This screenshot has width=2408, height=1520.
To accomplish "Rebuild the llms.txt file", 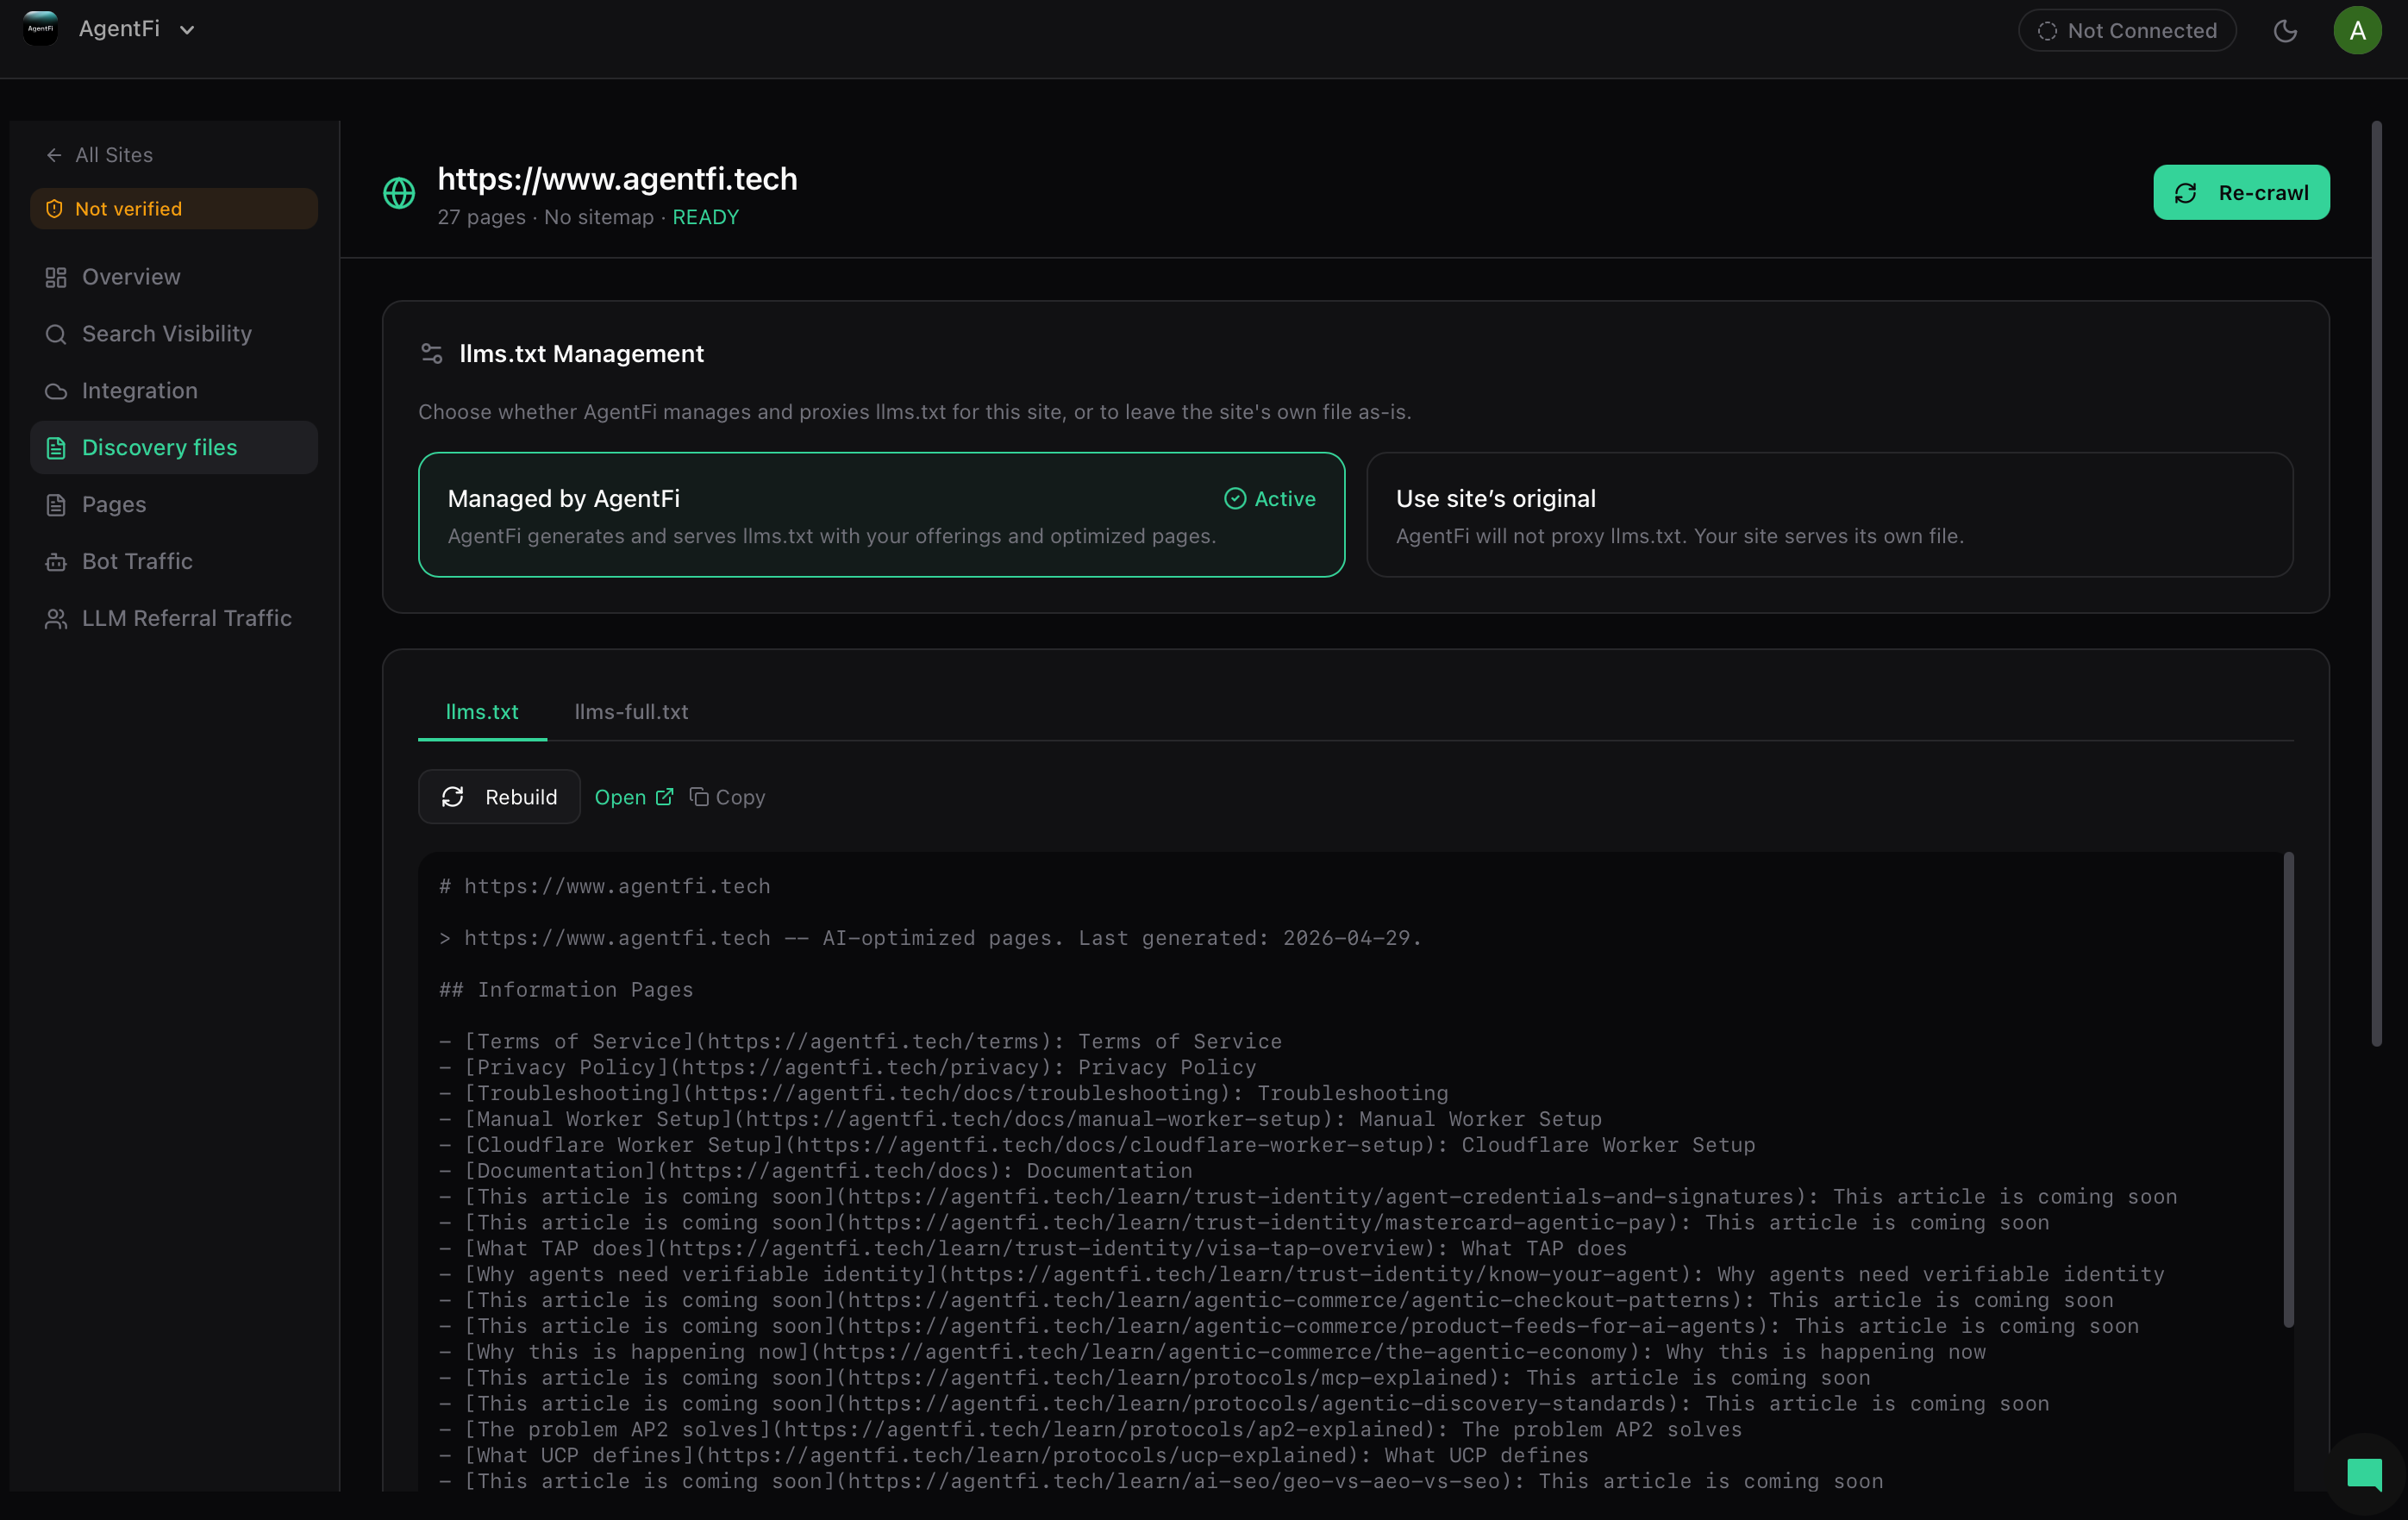I will [x=499, y=797].
